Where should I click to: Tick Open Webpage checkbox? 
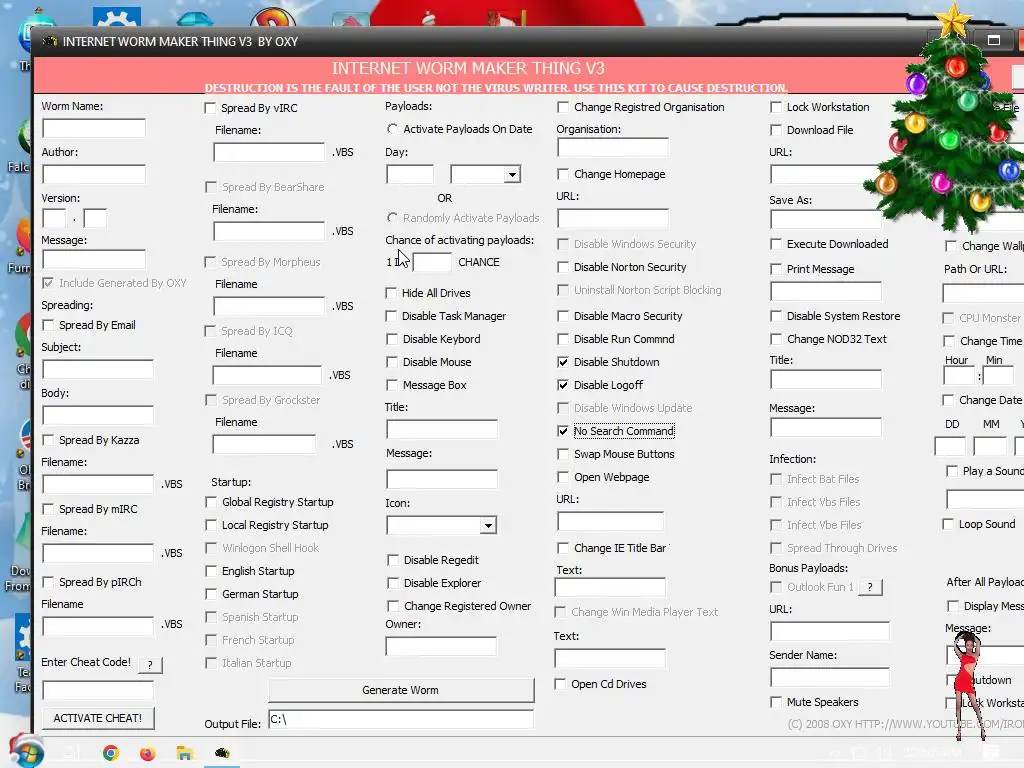point(562,477)
